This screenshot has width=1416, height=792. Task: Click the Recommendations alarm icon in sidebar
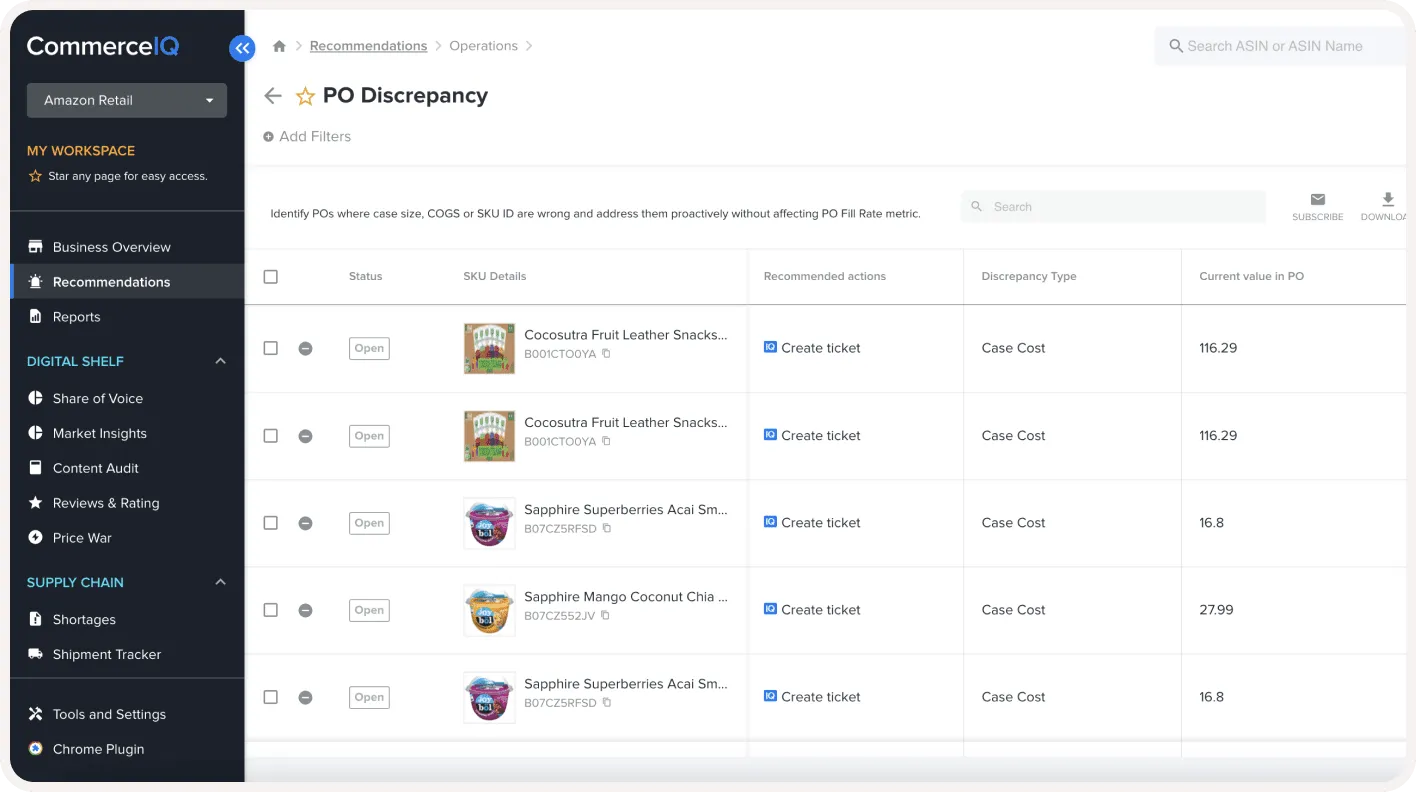(x=36, y=282)
